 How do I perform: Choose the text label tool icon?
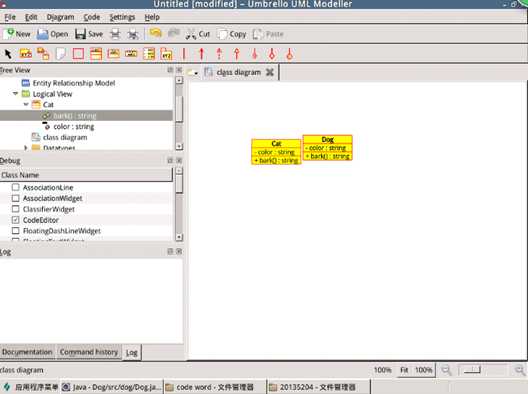(x=26, y=54)
